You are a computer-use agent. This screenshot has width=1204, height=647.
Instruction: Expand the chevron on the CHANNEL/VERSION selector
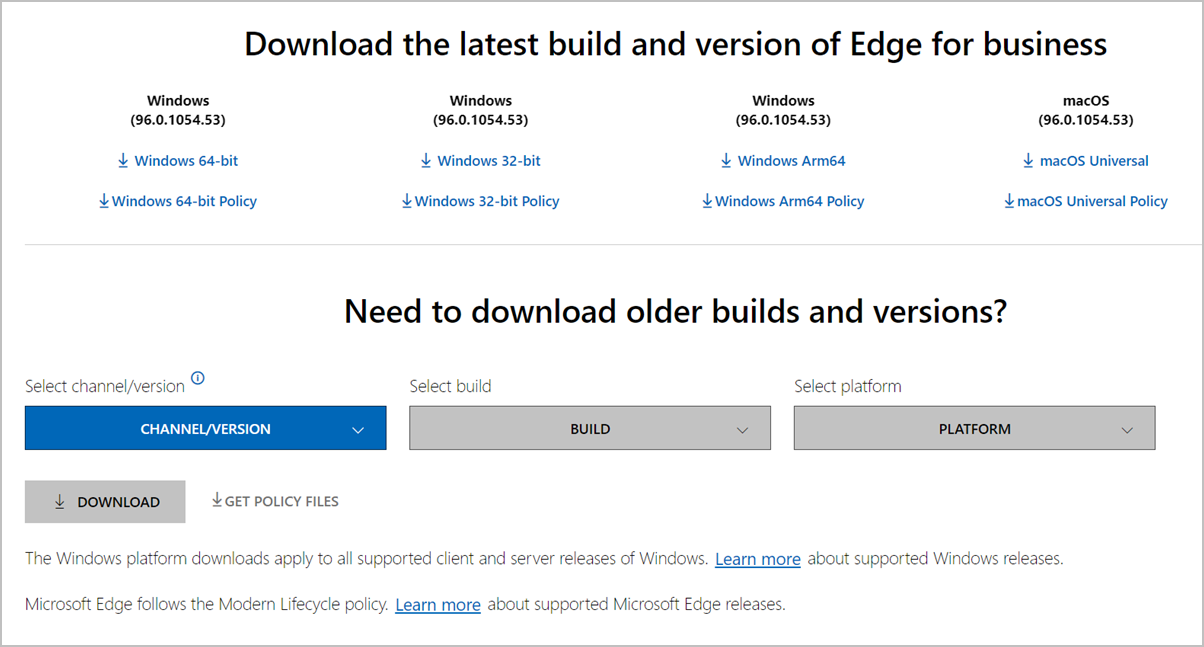click(x=358, y=428)
